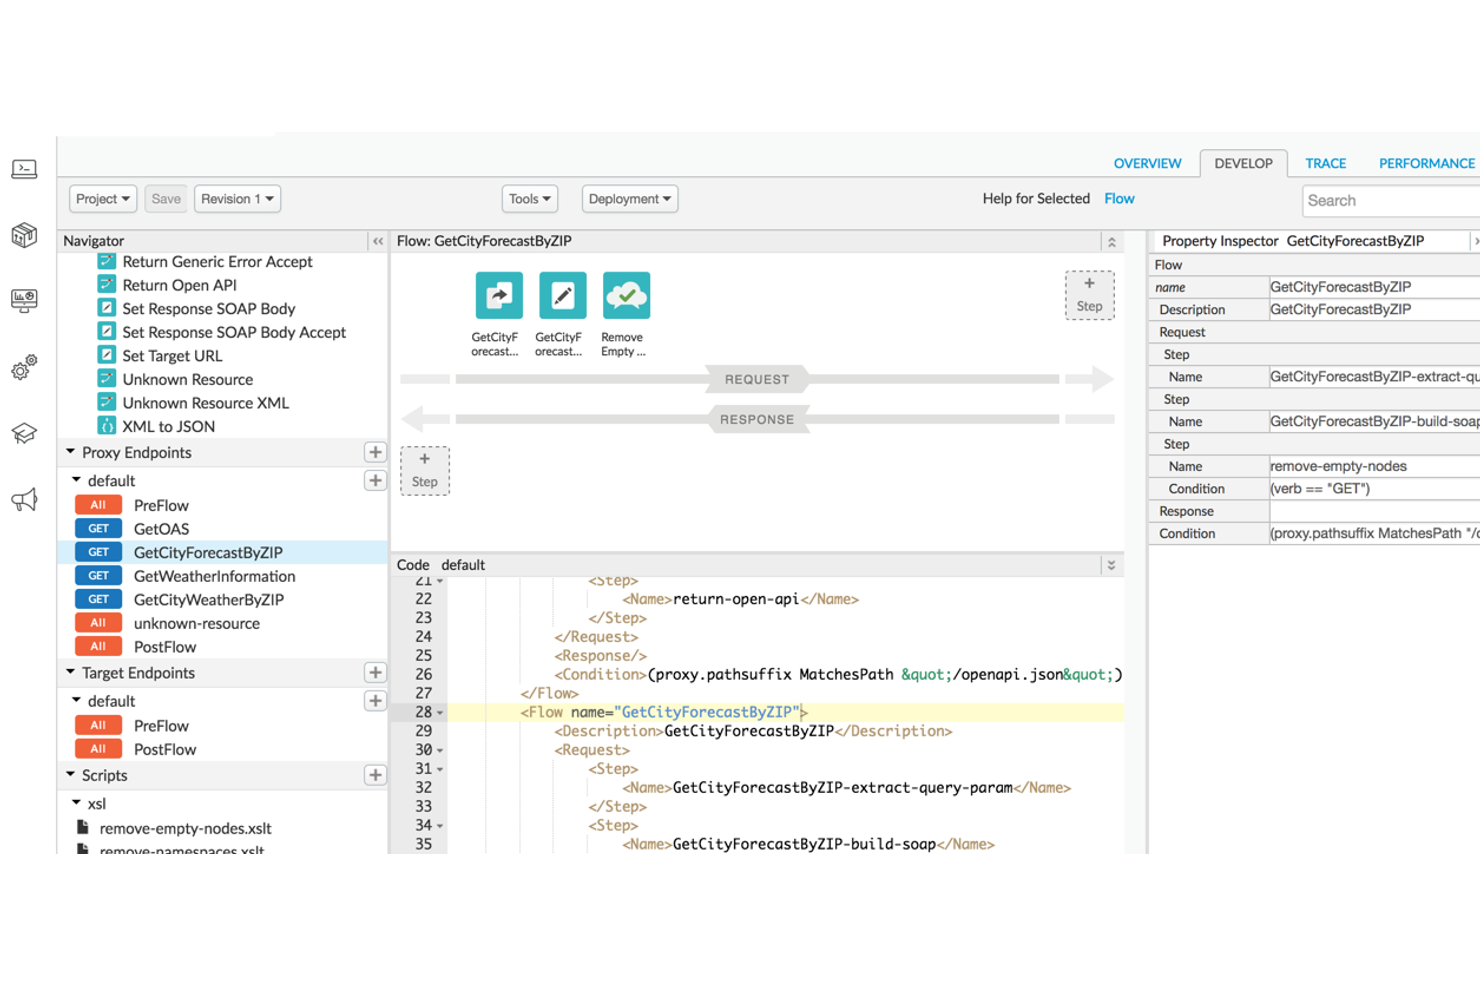Open the education graduation cap icon in sidebar
The width and height of the screenshot is (1480, 987).
tap(24, 434)
